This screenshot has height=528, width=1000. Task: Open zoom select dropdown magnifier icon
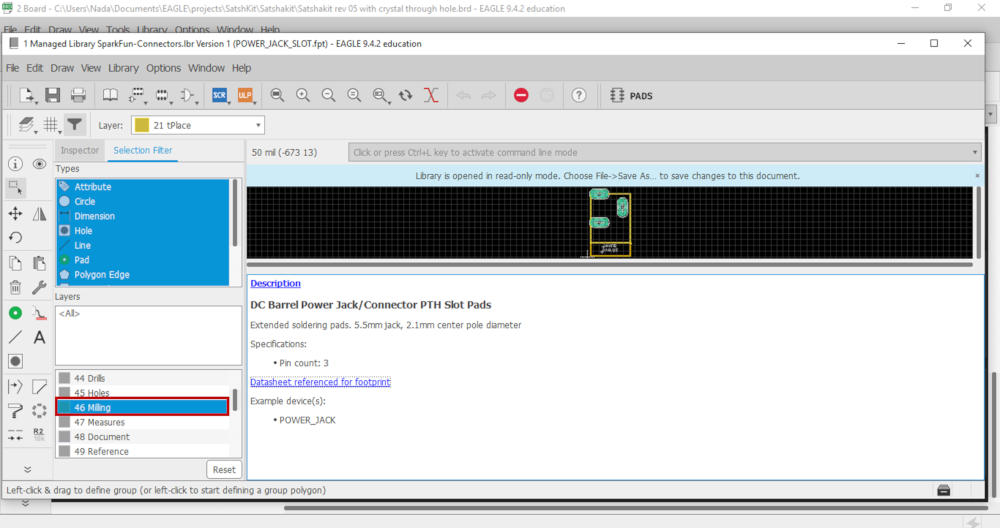[380, 96]
